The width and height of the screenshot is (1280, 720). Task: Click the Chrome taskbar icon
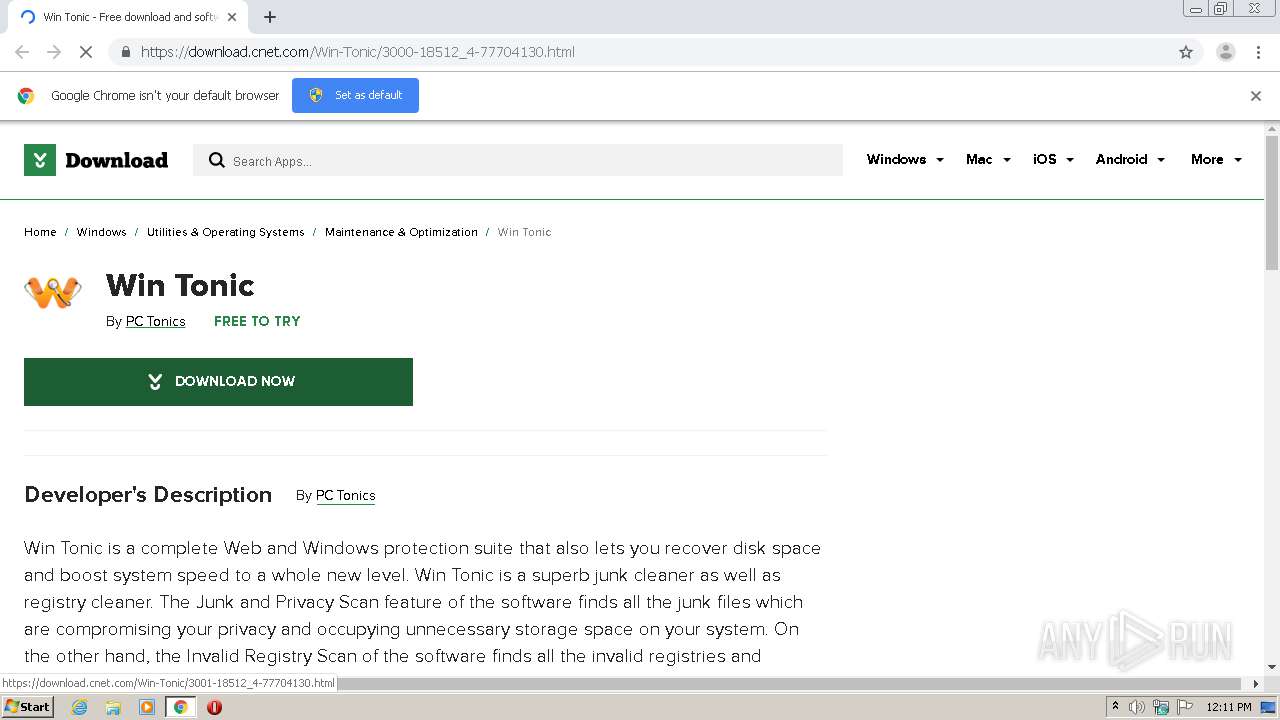click(180, 707)
